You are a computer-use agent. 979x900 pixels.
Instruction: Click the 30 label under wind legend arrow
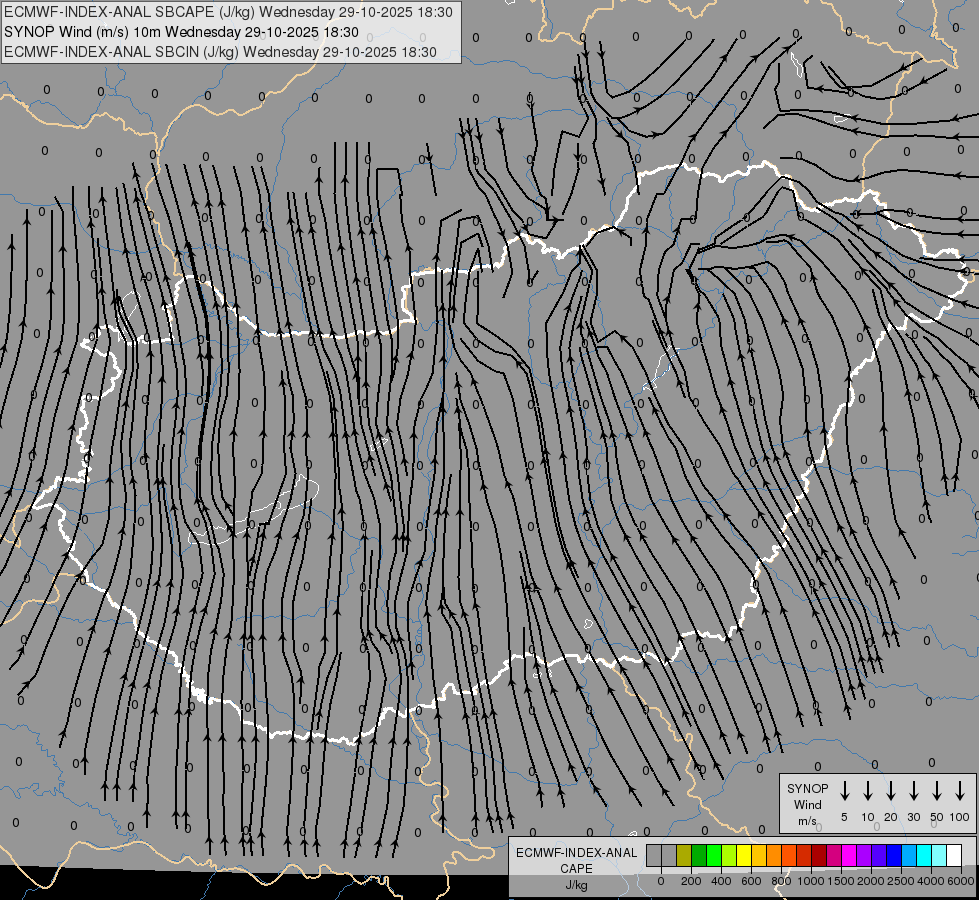(913, 817)
